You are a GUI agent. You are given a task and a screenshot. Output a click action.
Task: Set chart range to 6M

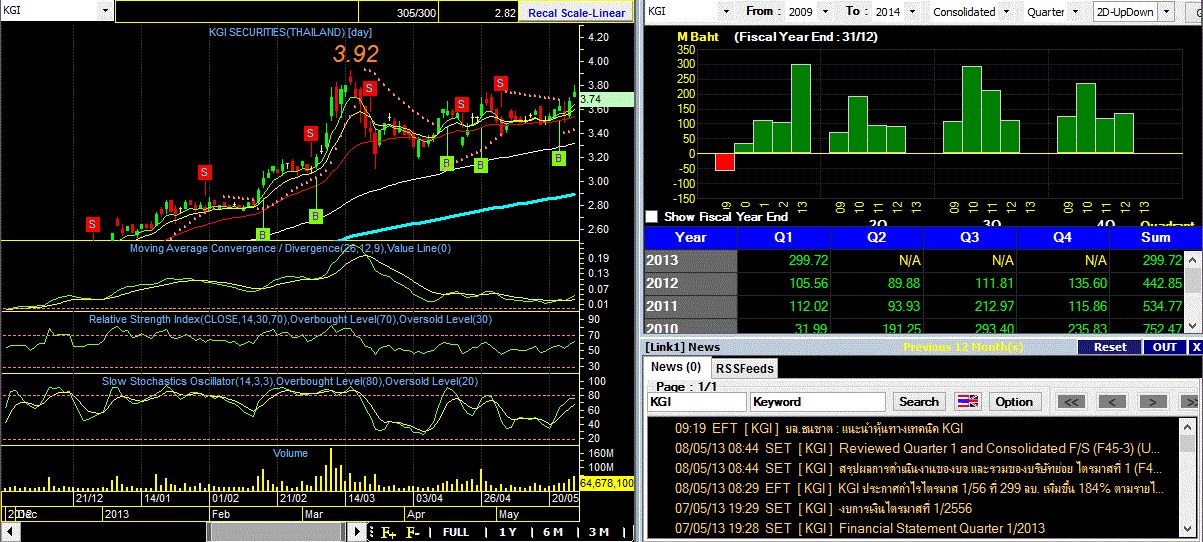553,532
